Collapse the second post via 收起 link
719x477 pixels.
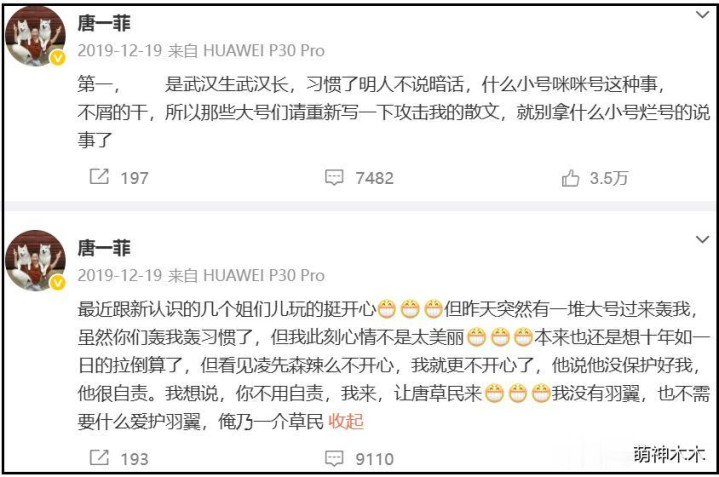pyautogui.click(x=346, y=421)
